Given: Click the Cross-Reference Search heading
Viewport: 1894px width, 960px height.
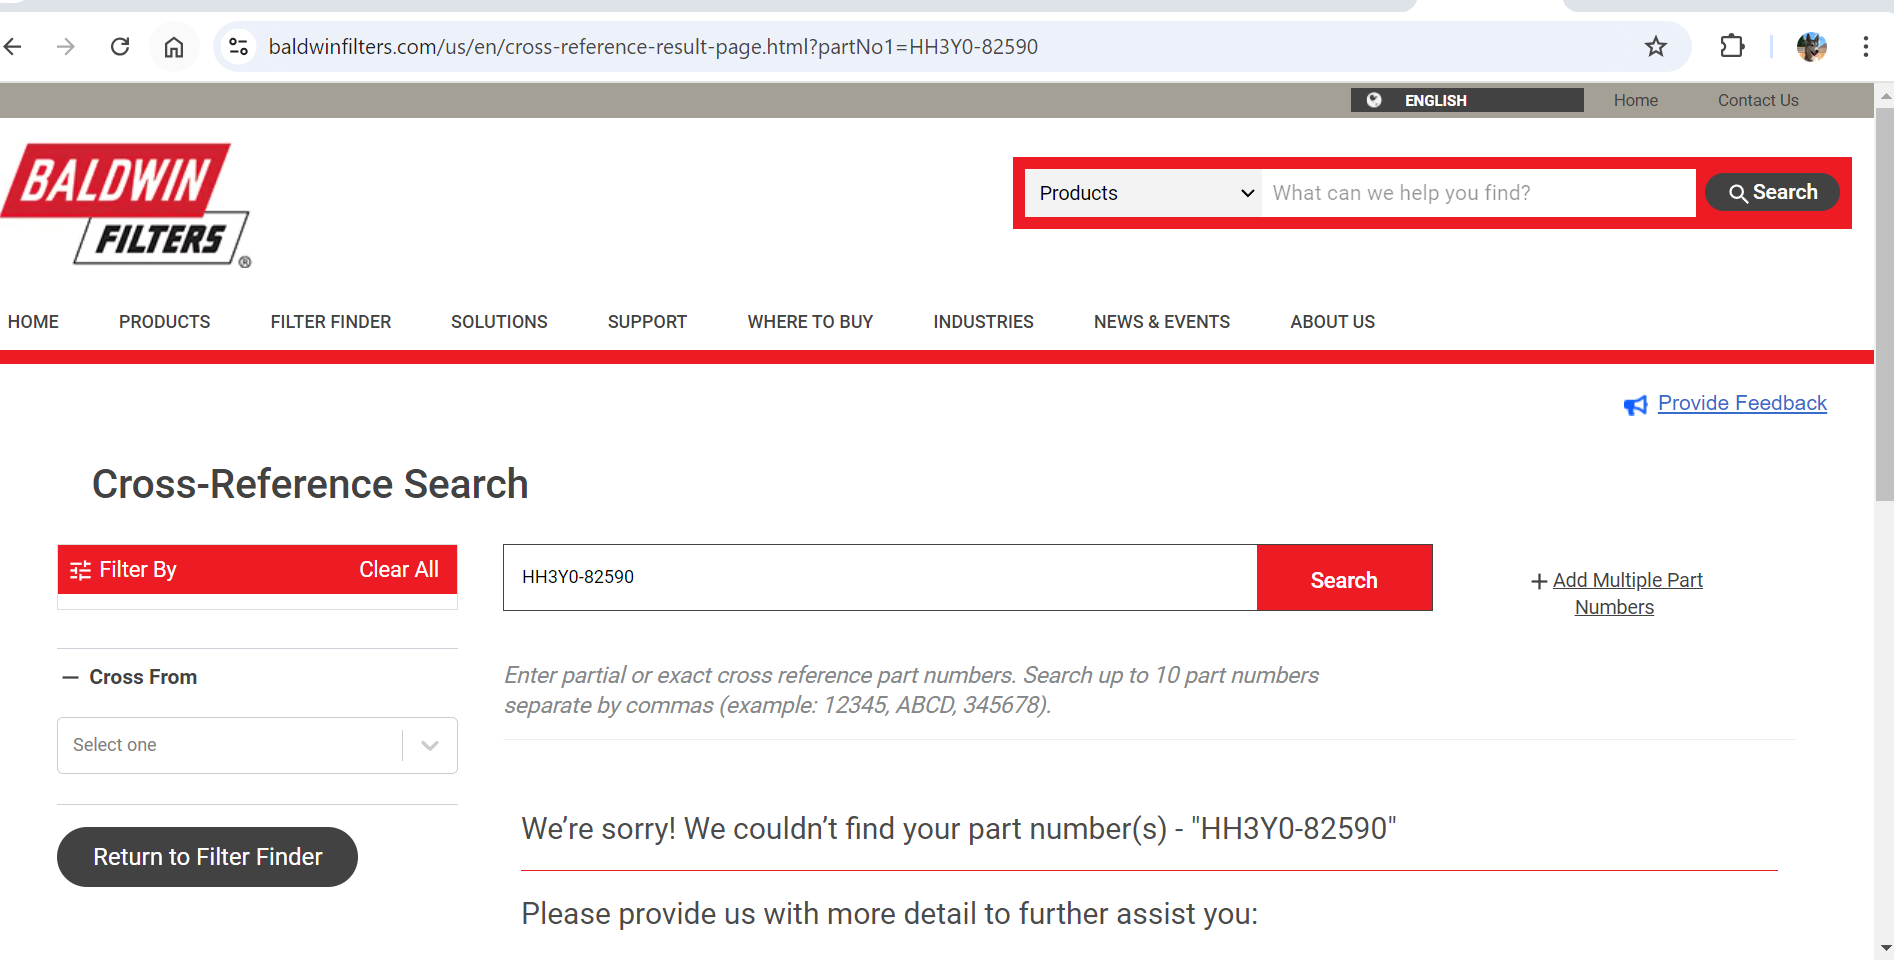Looking at the screenshot, I should pyautogui.click(x=310, y=484).
